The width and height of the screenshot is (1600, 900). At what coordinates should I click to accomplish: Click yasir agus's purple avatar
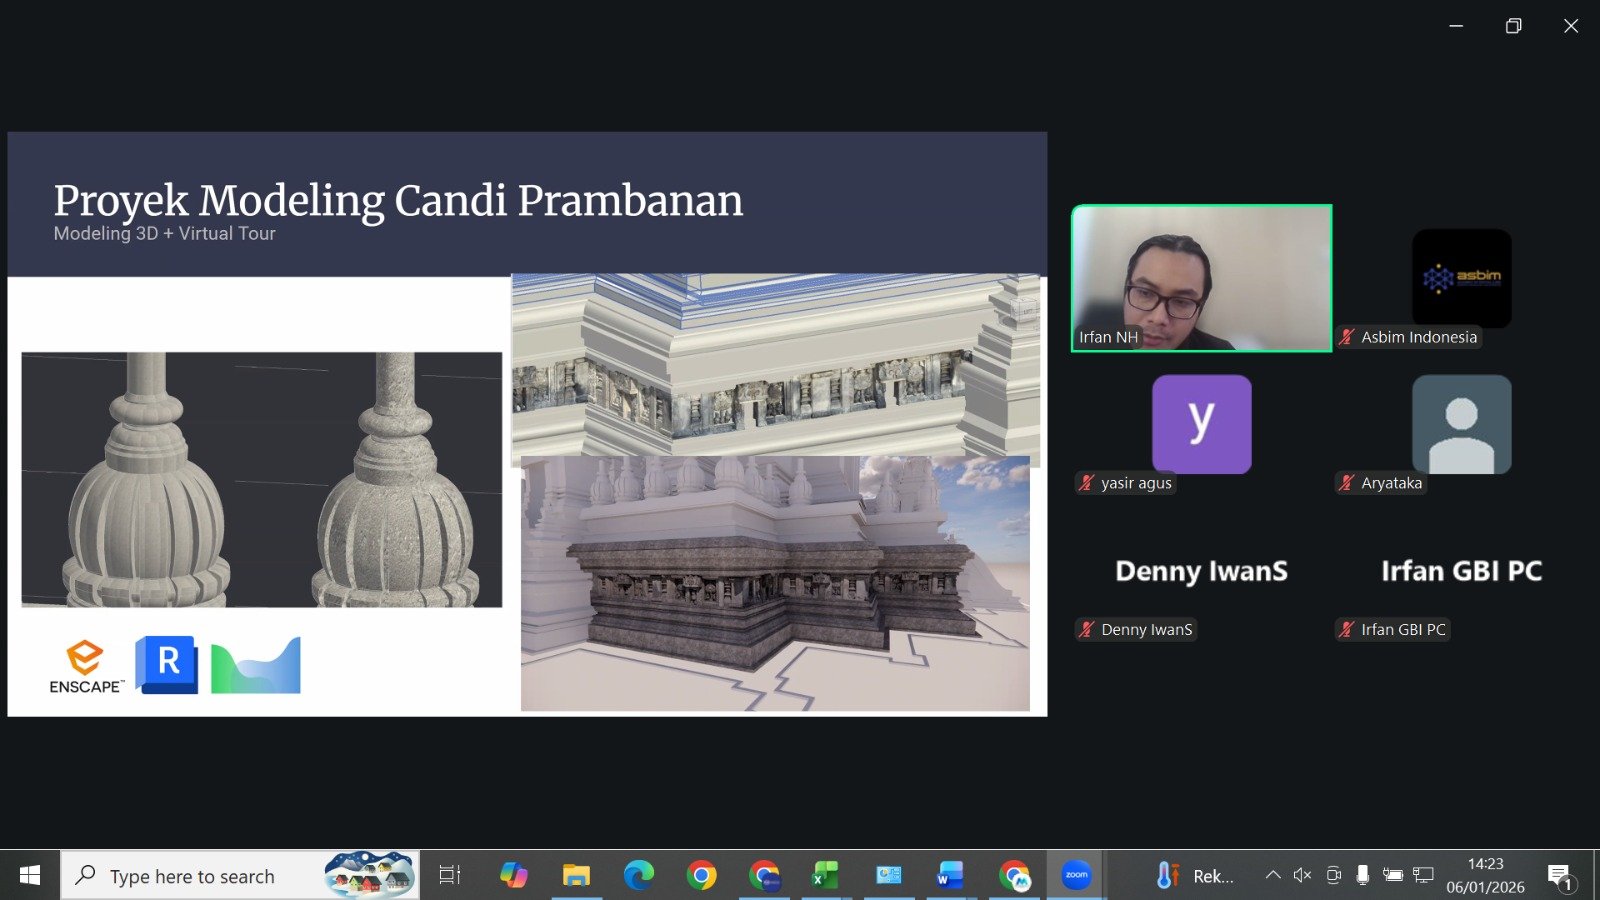[x=1201, y=424]
